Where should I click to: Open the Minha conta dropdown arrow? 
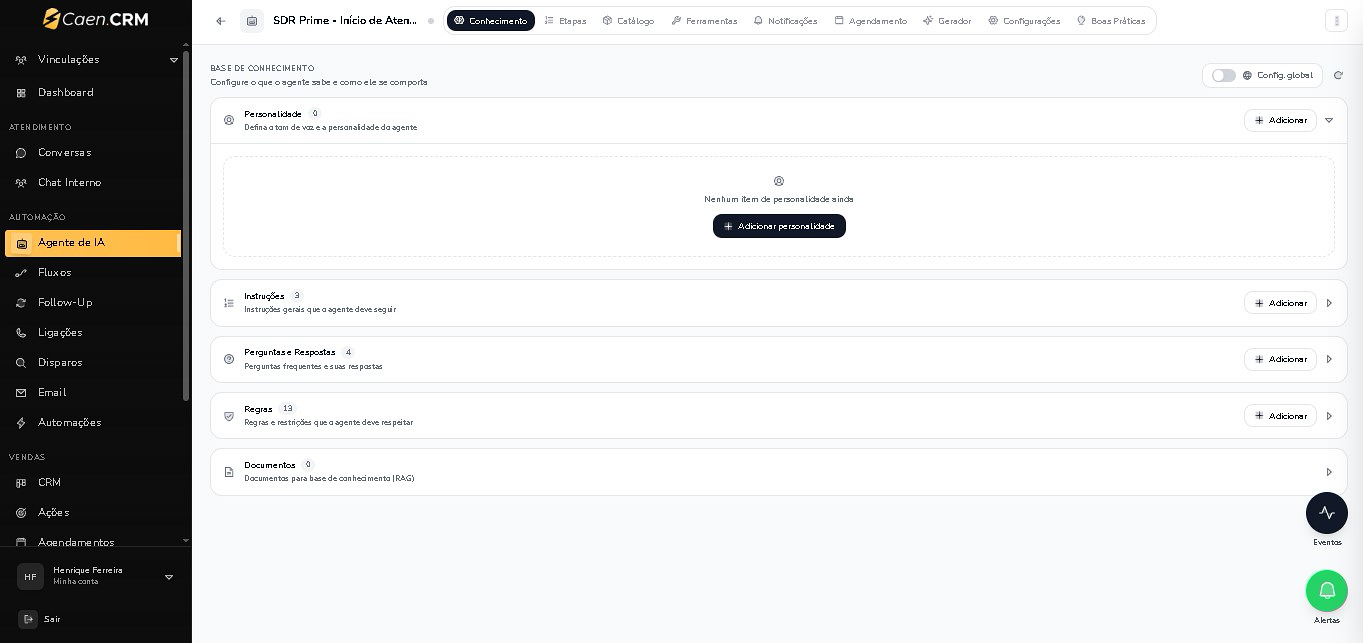click(x=169, y=577)
